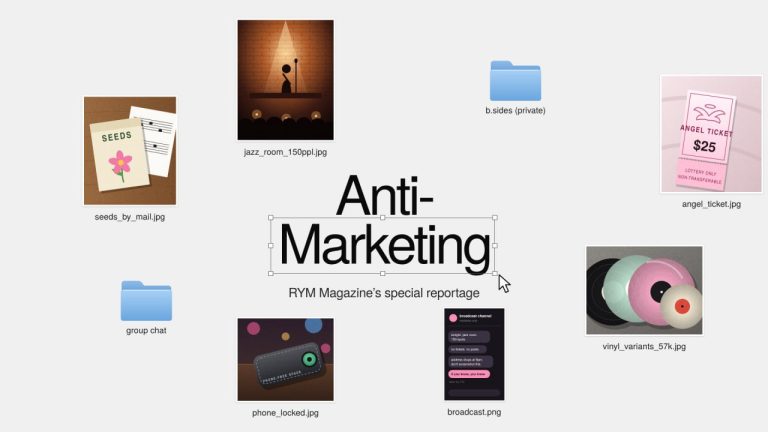Click the top-center handle of Marketing box
The image size is (768, 432).
pyautogui.click(x=383, y=217)
